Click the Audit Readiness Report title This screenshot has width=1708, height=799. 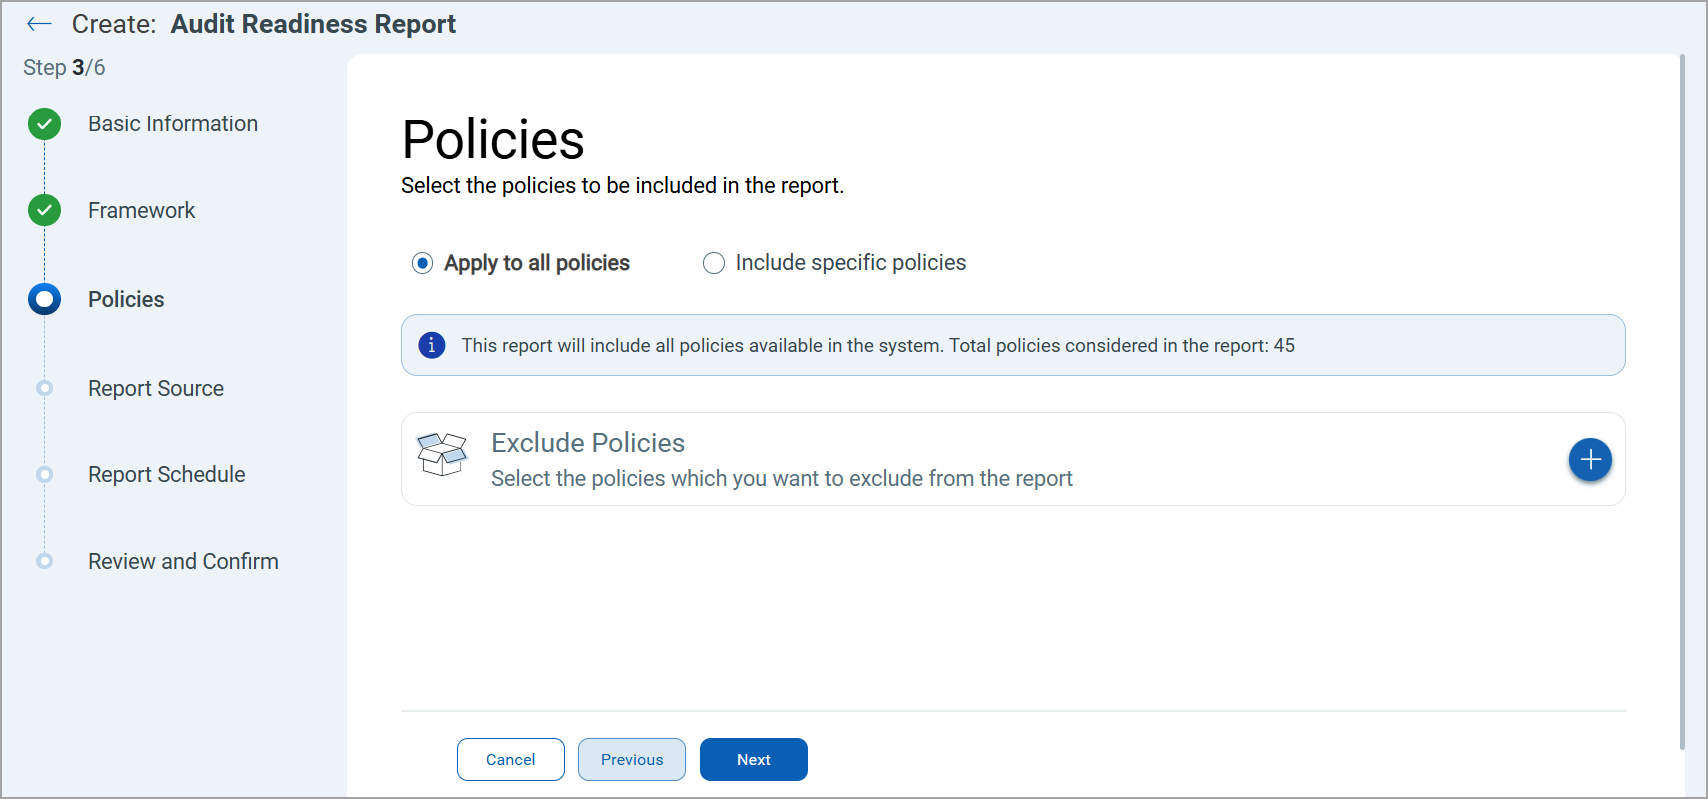[313, 24]
